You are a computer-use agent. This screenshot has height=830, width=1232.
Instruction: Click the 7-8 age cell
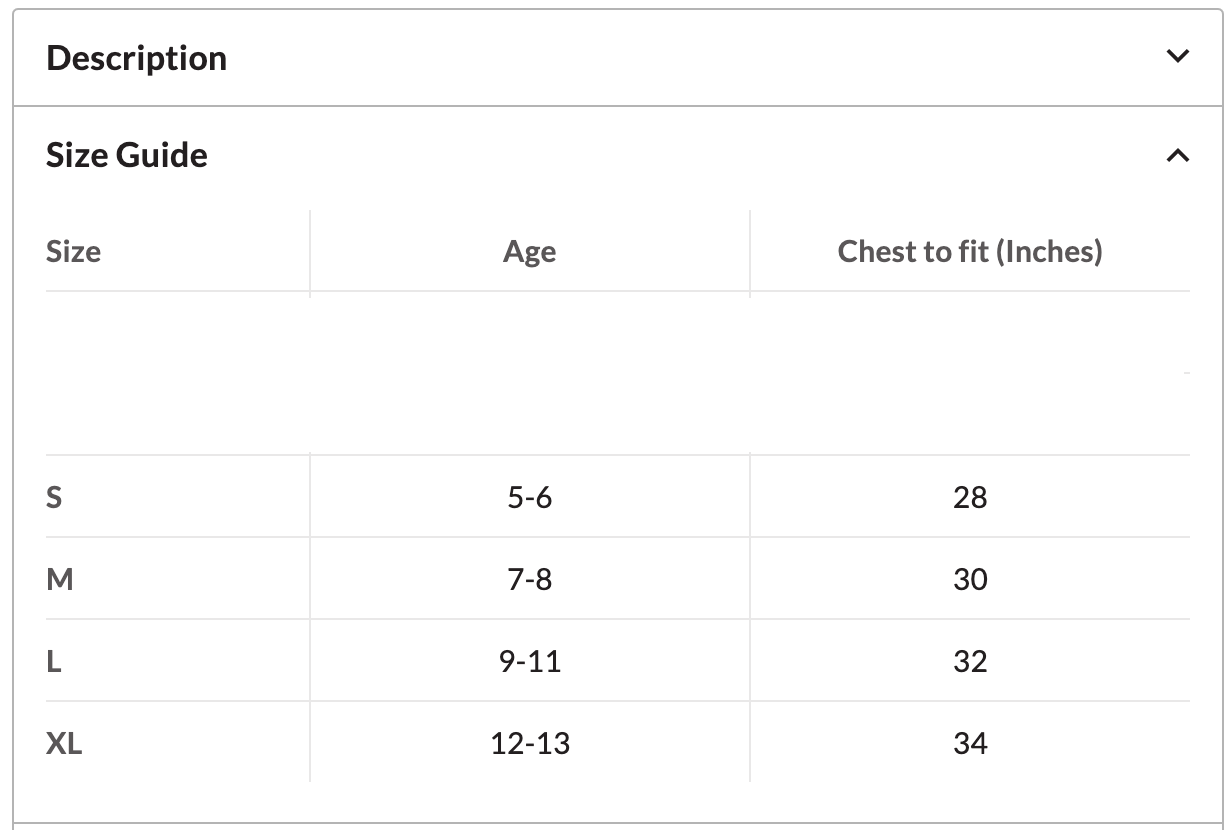[x=529, y=579]
